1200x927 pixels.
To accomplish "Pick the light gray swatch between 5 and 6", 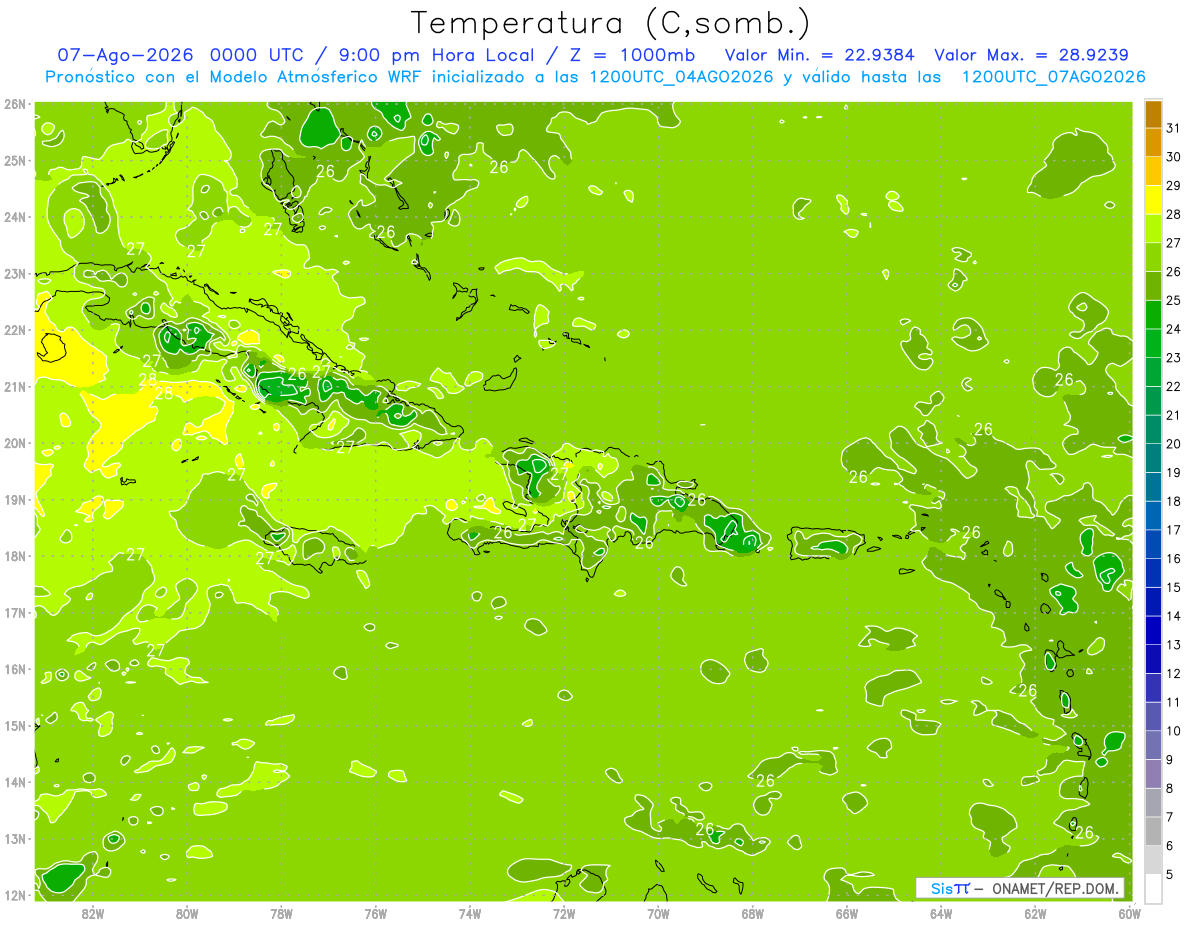I will coord(1153,860).
